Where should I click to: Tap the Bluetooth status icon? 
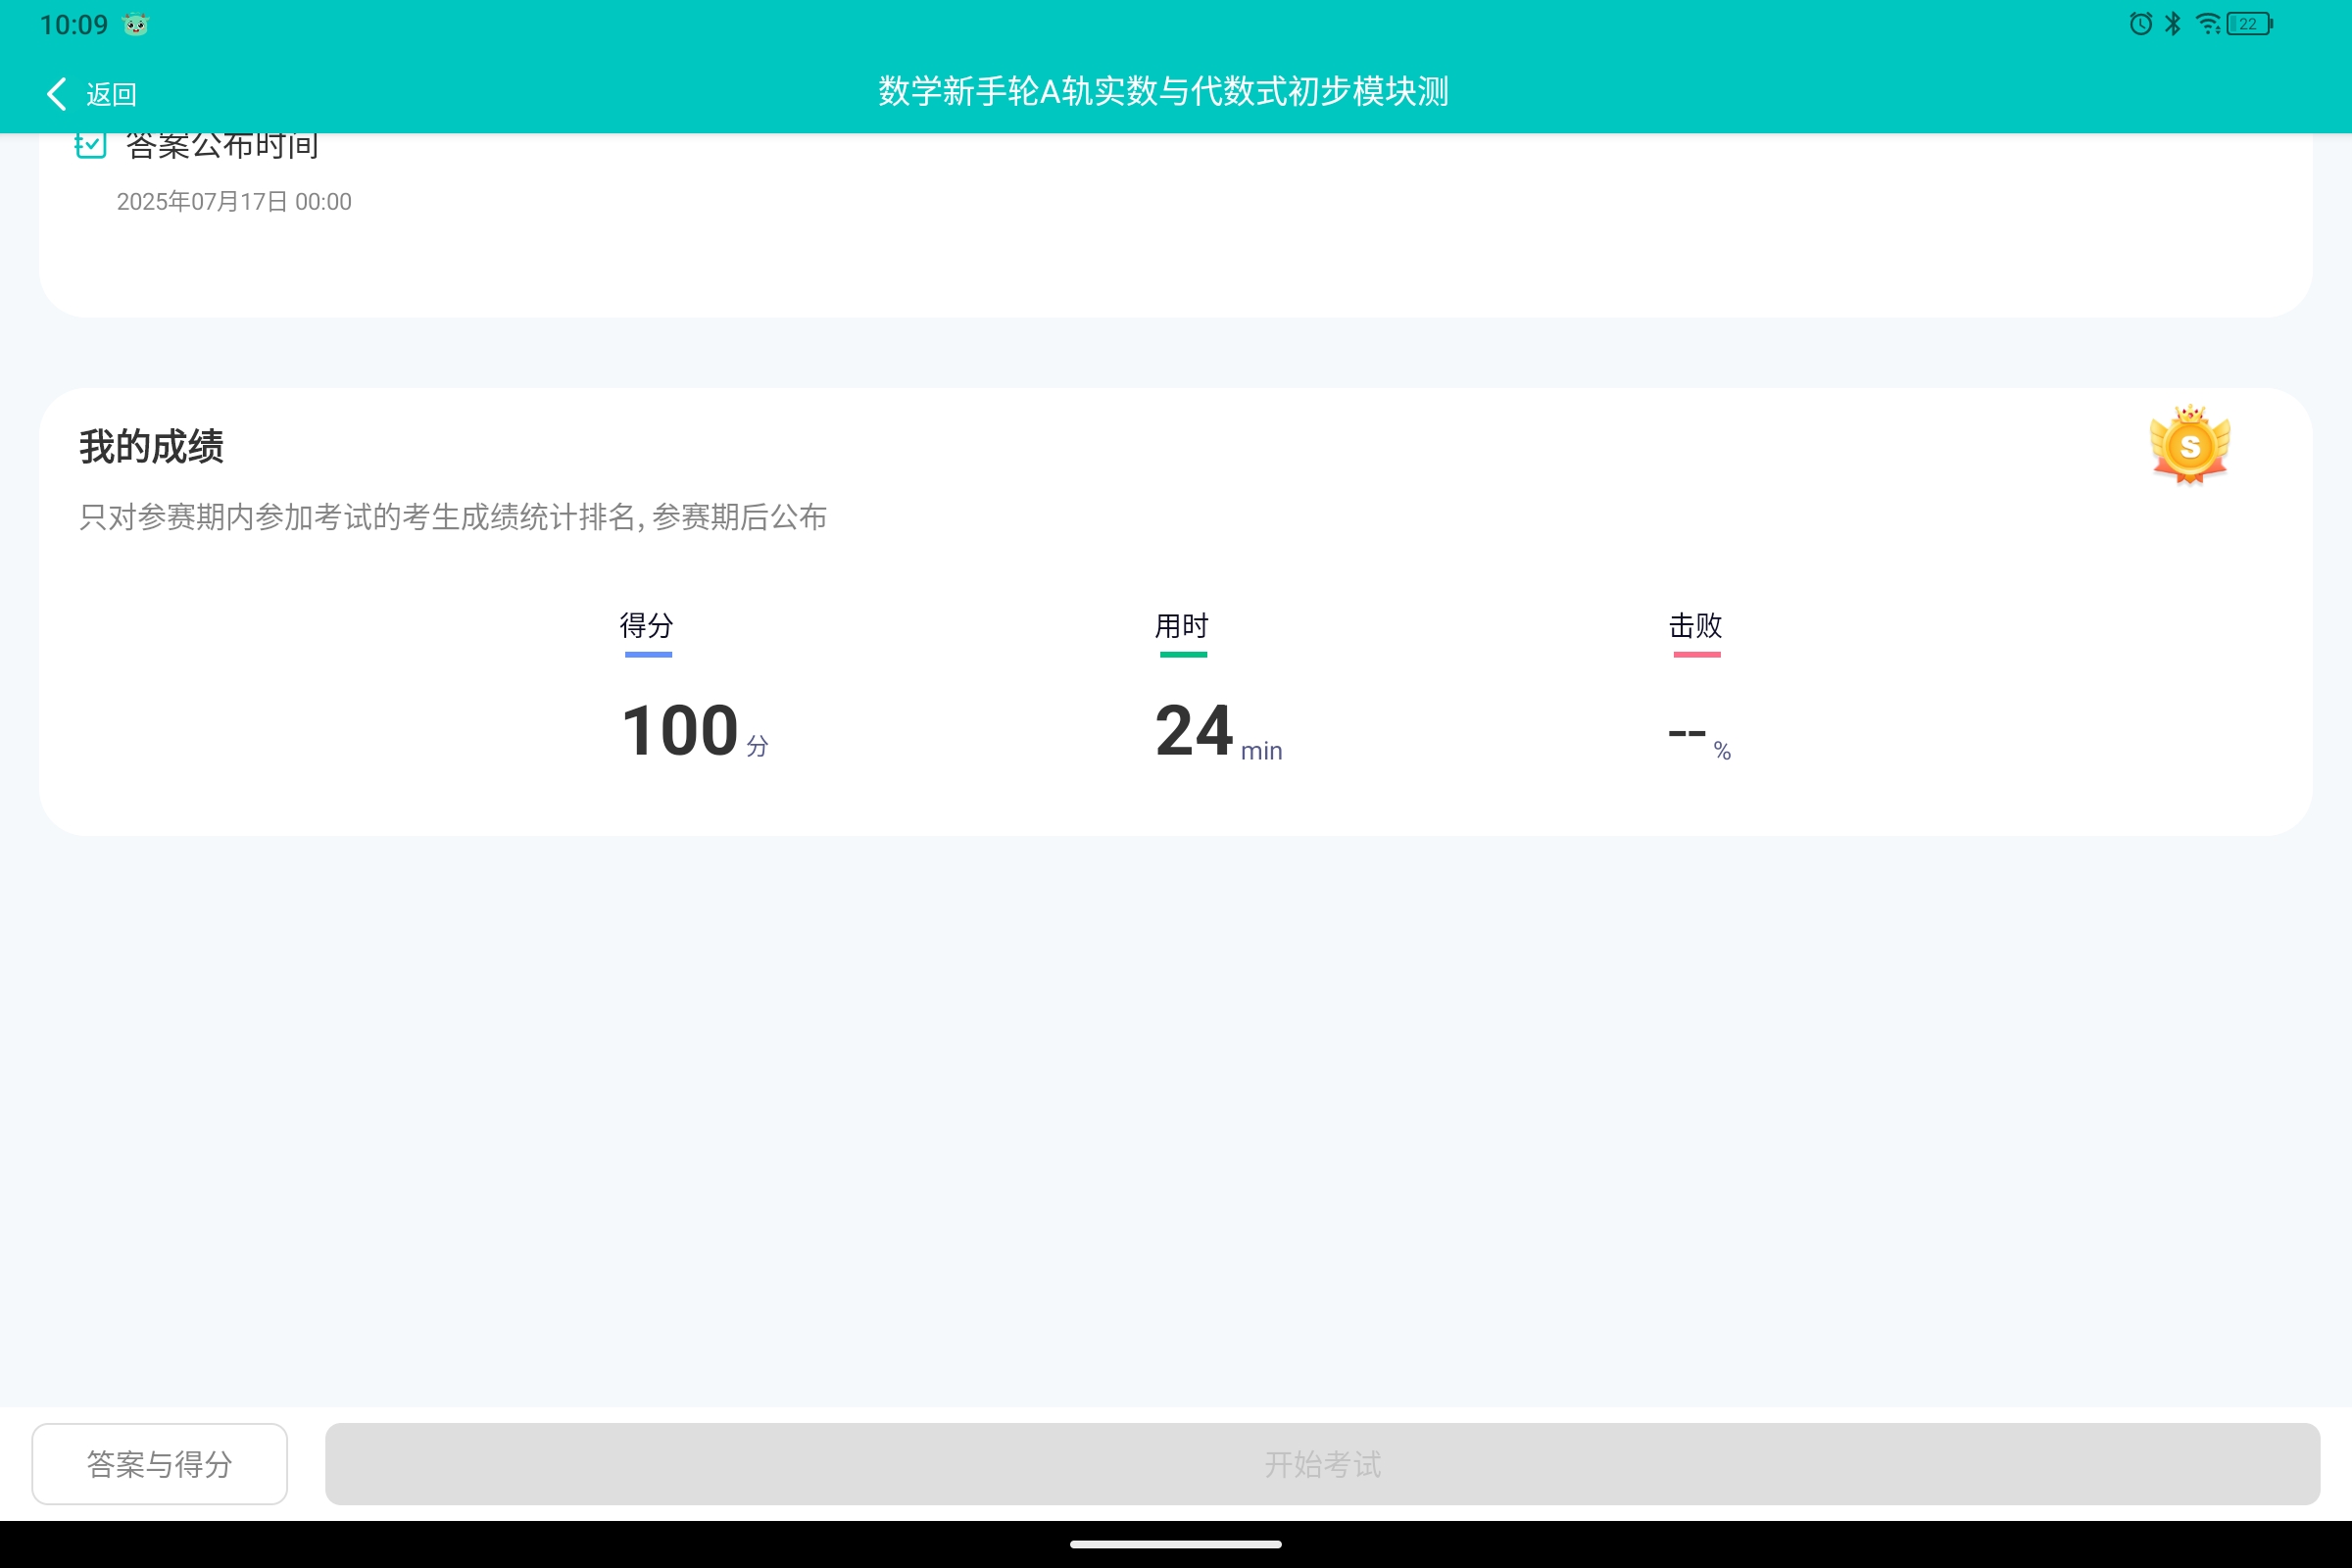[x=2172, y=24]
